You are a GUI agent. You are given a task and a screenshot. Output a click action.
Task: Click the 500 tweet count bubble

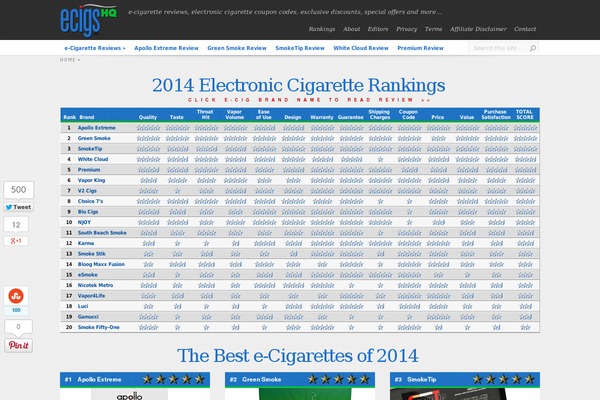point(18,190)
